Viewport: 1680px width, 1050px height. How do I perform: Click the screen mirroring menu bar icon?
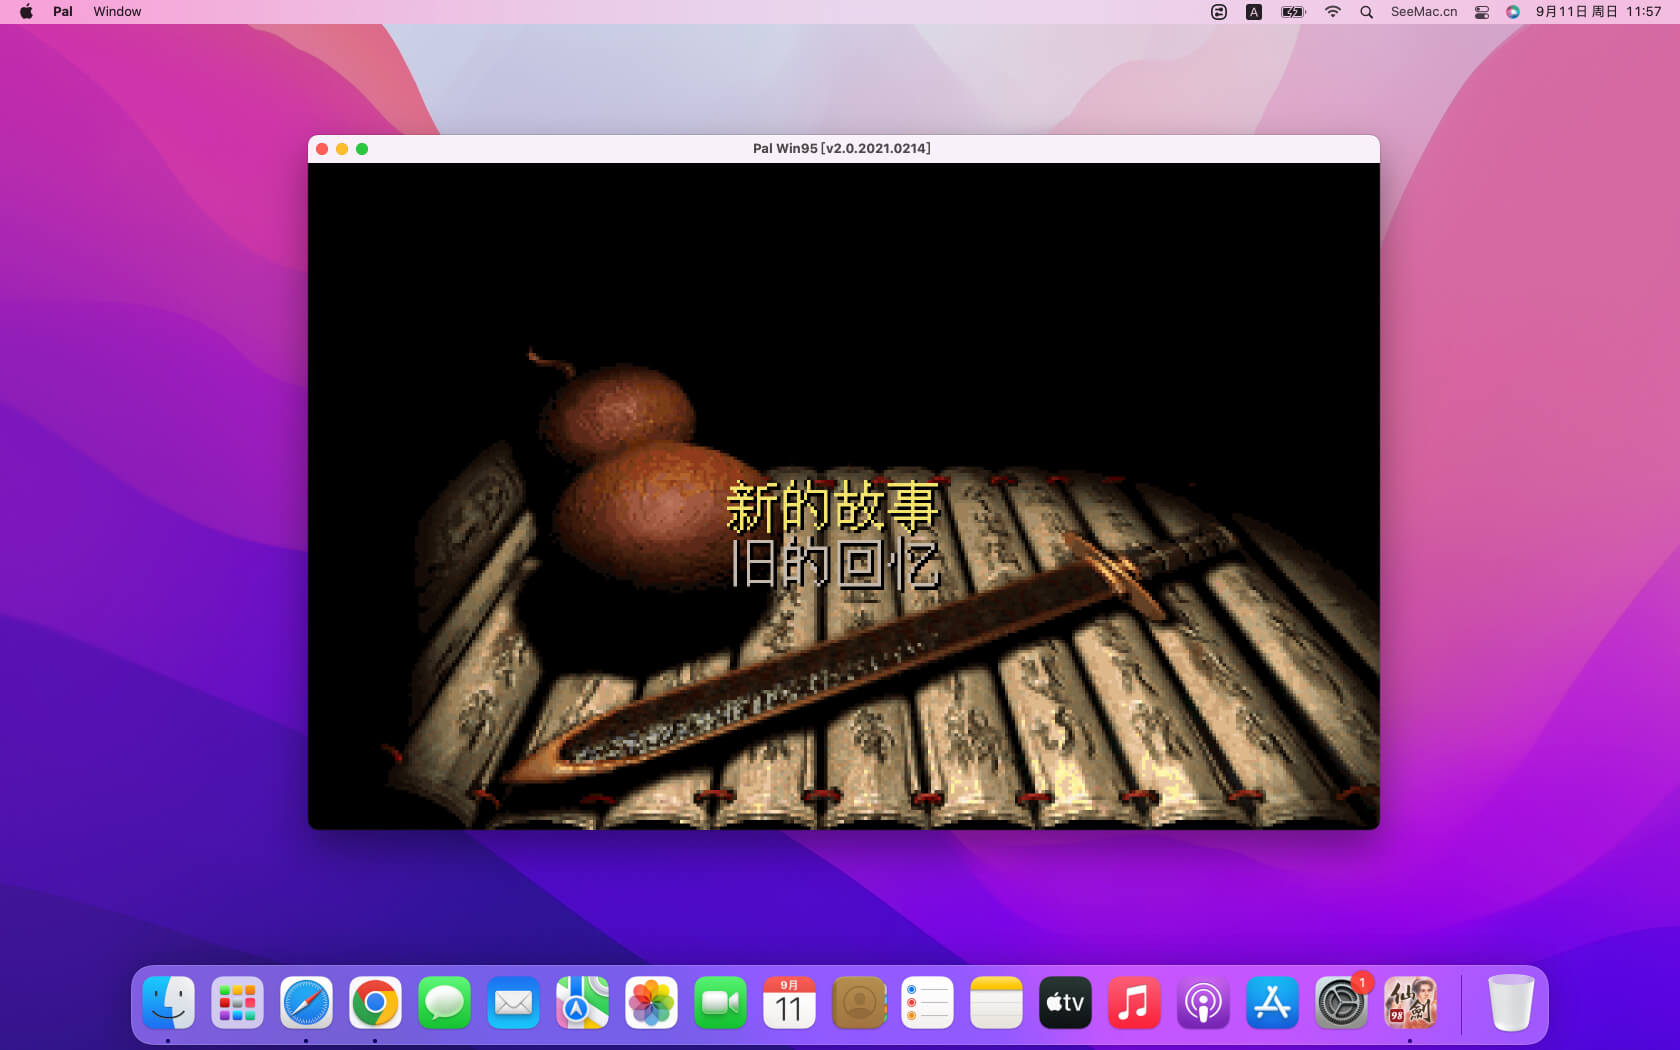click(1218, 12)
